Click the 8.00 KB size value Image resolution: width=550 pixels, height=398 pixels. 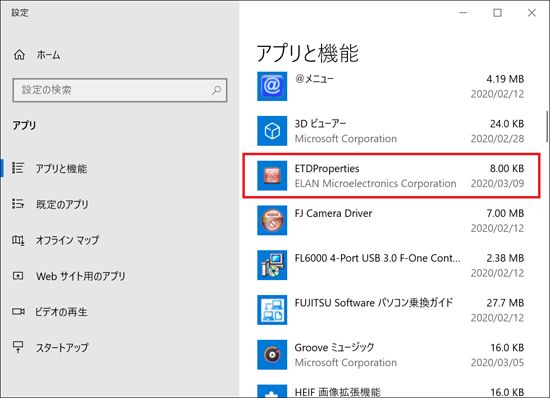tap(507, 169)
